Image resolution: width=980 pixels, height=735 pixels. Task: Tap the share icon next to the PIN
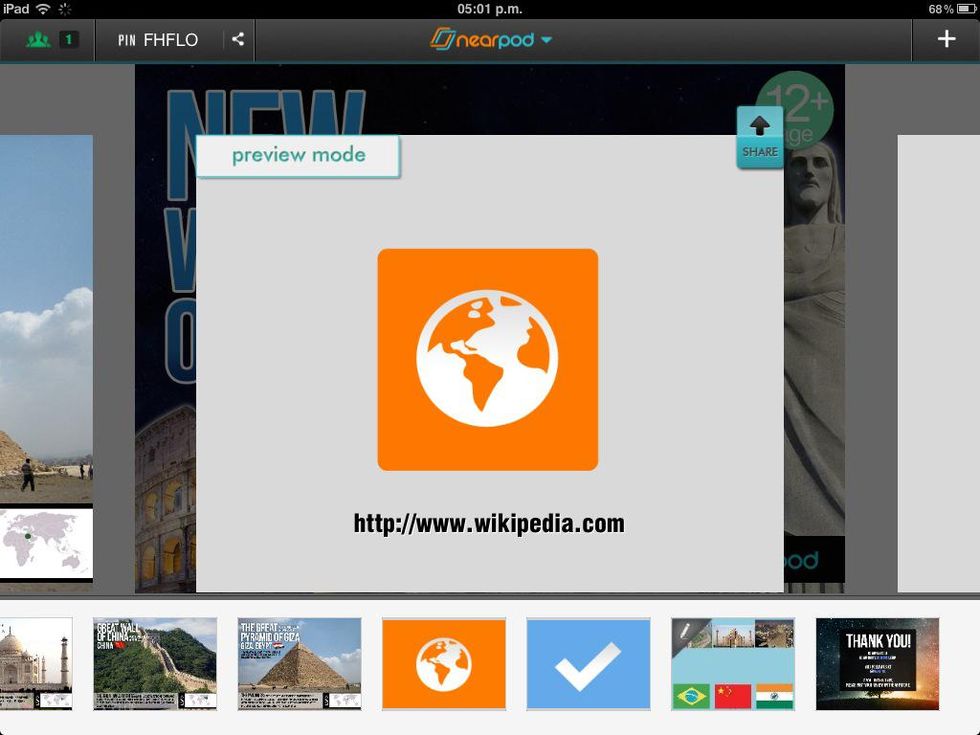pos(238,39)
